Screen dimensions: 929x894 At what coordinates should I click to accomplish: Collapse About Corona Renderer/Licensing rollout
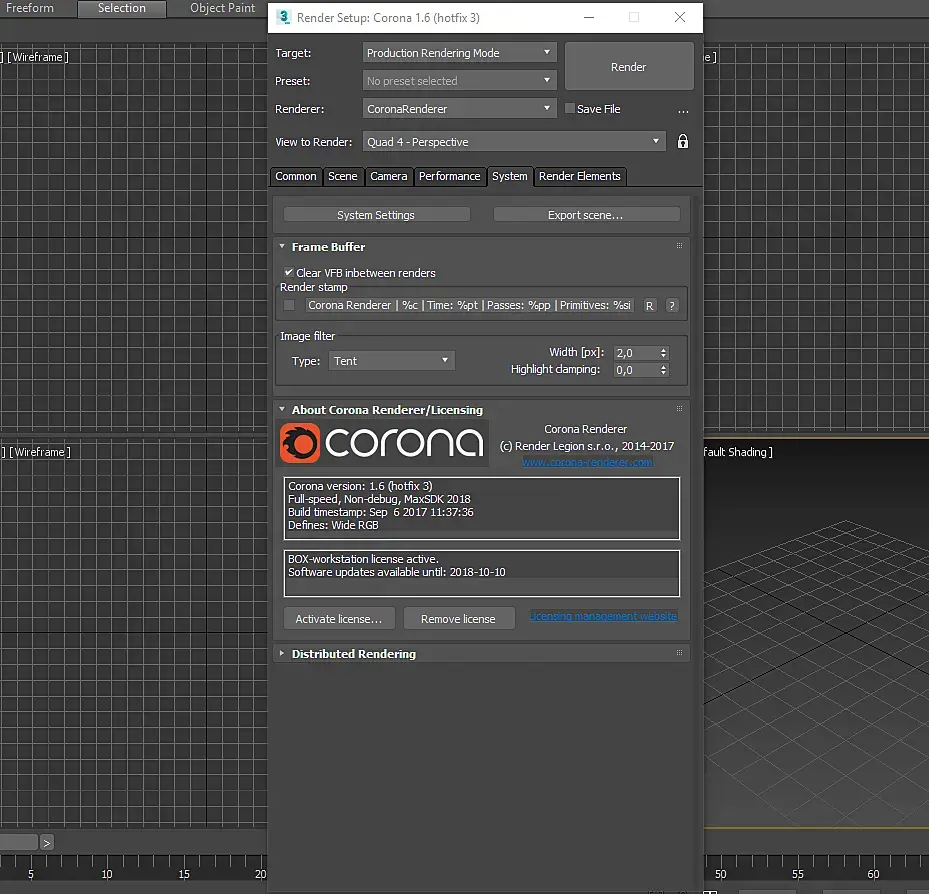click(x=282, y=409)
